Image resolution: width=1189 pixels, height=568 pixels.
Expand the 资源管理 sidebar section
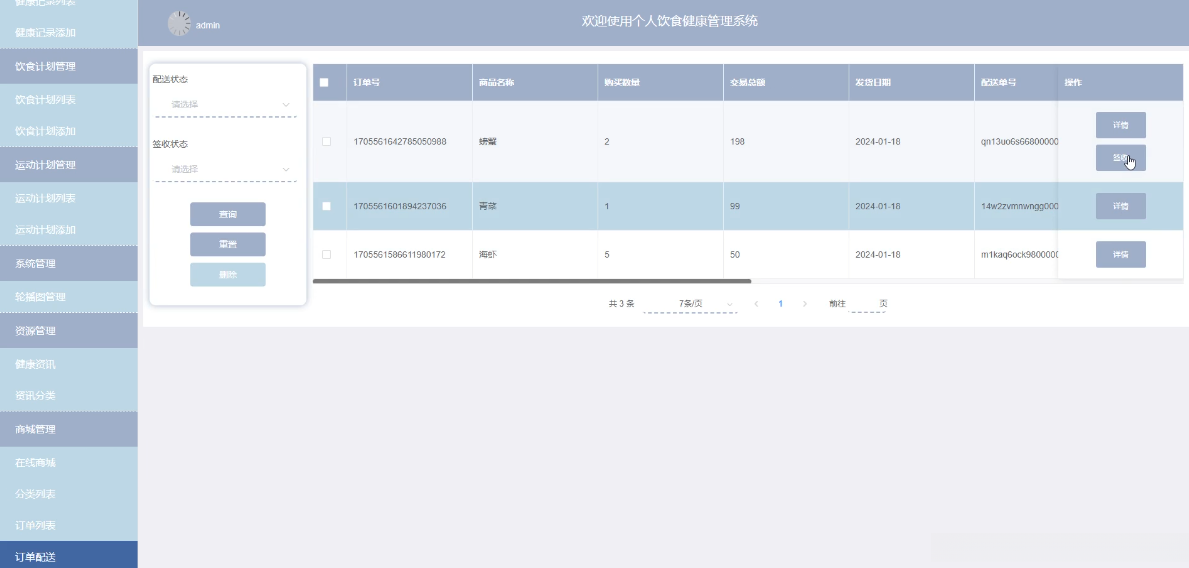[x=68, y=331]
